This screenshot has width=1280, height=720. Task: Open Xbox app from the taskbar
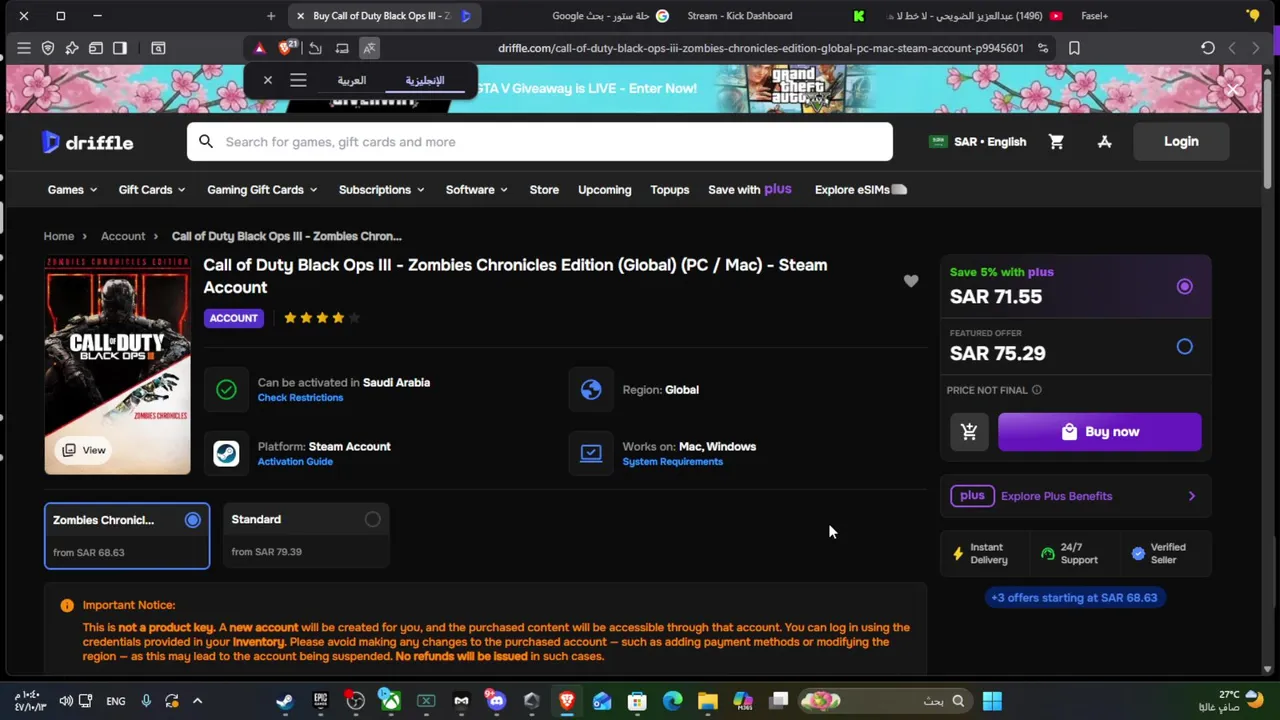pyautogui.click(x=390, y=701)
